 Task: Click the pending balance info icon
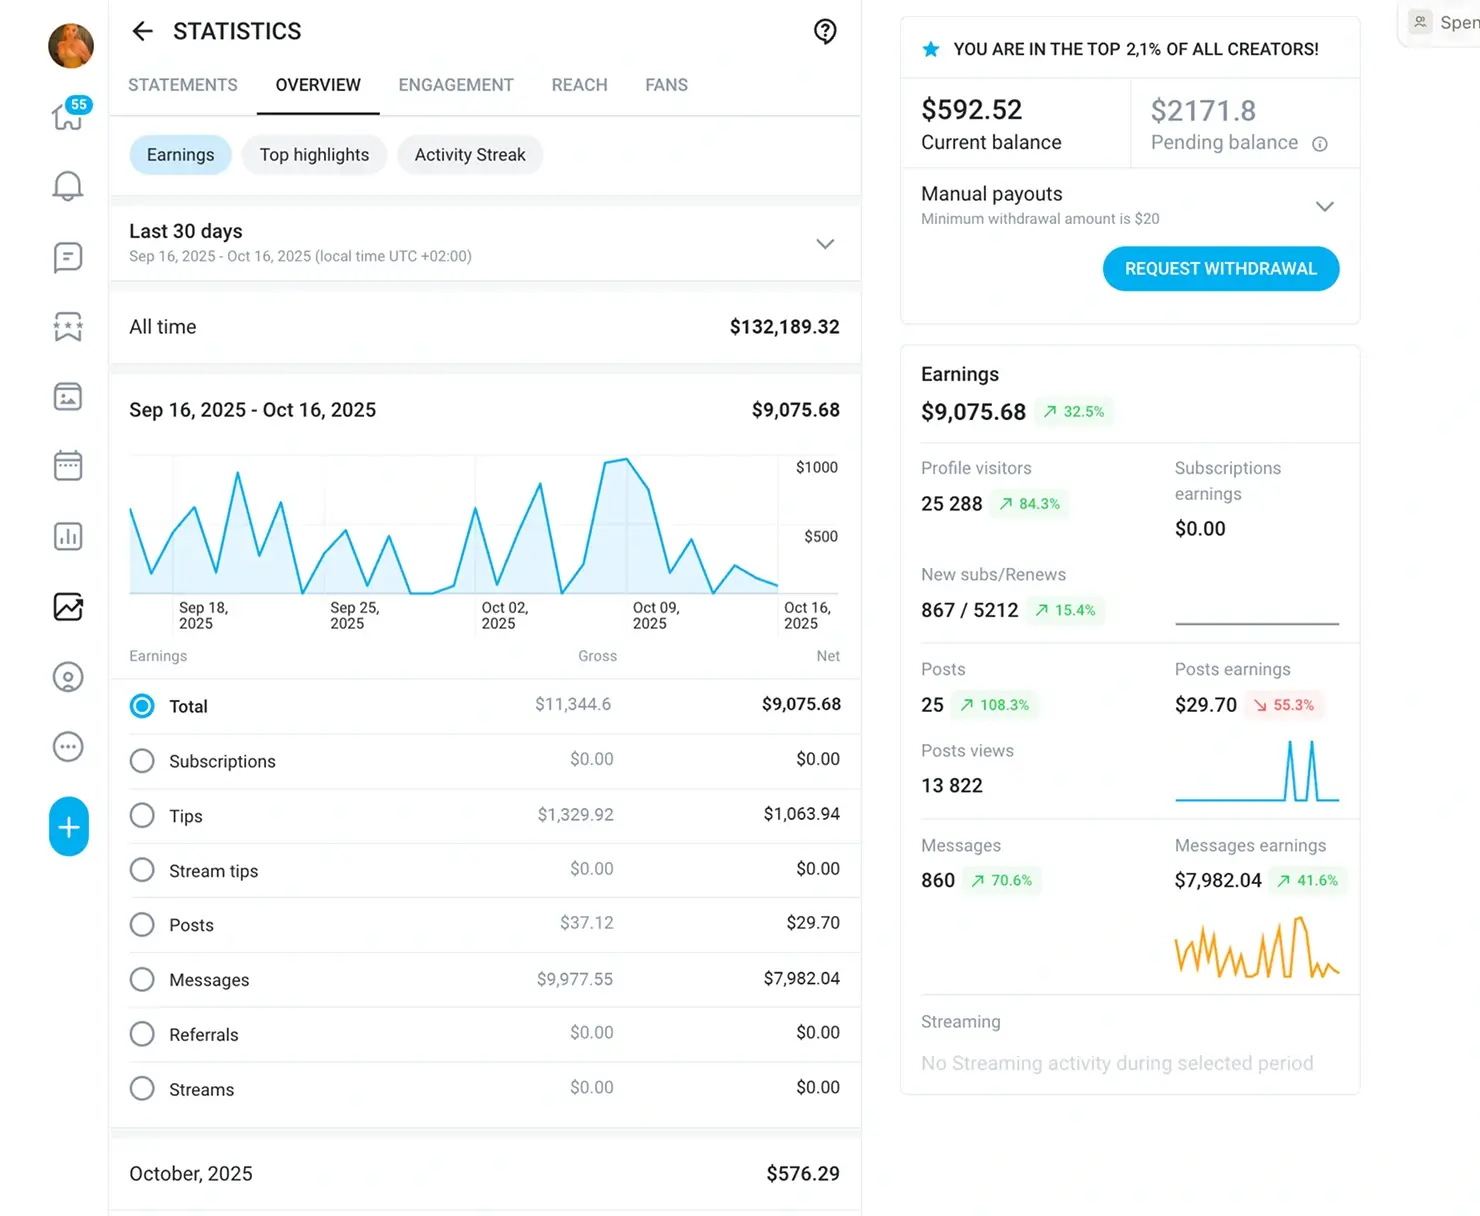point(1320,144)
